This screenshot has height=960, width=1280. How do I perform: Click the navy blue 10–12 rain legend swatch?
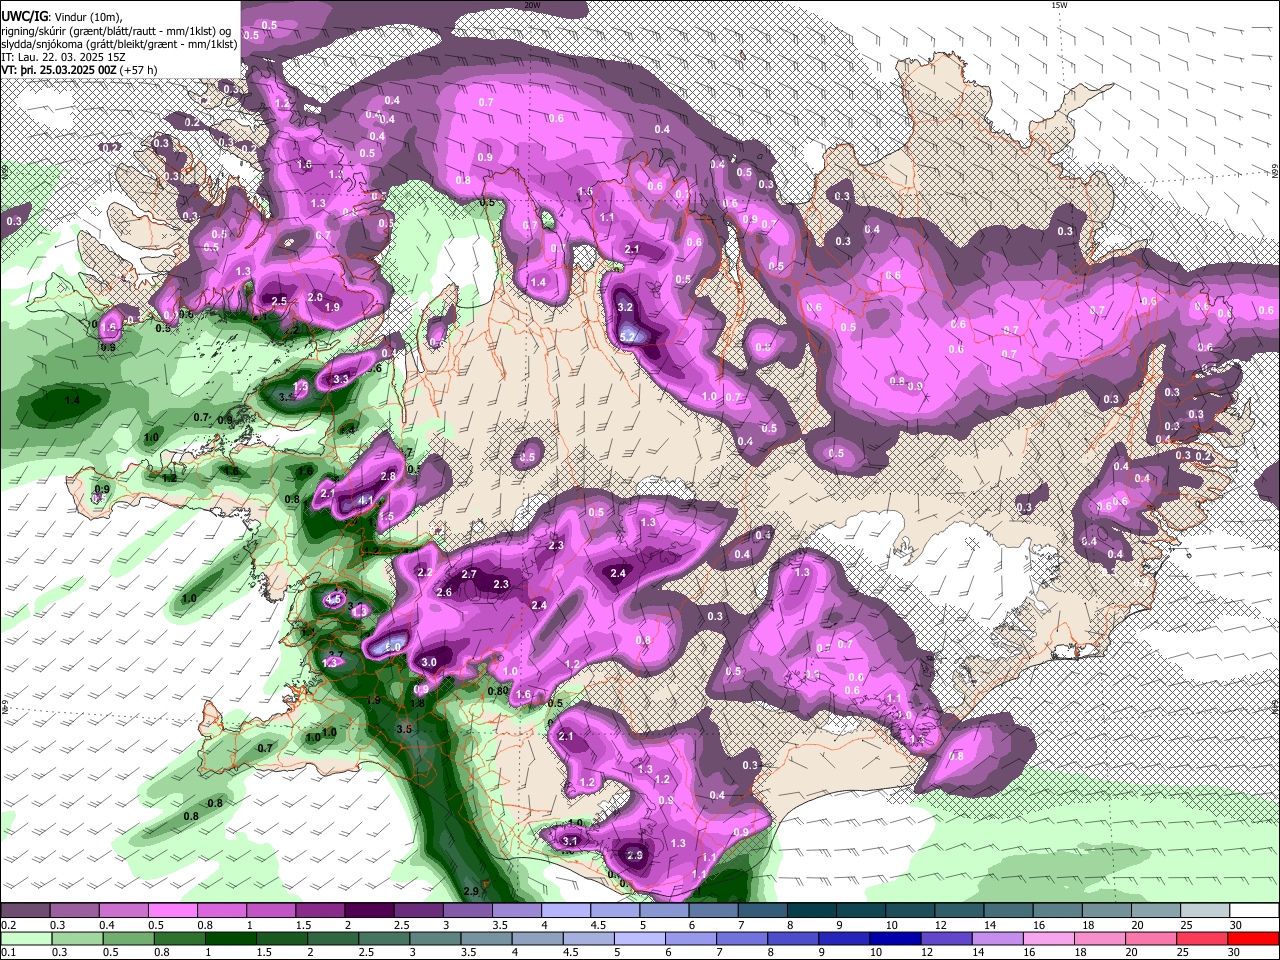[895, 938]
